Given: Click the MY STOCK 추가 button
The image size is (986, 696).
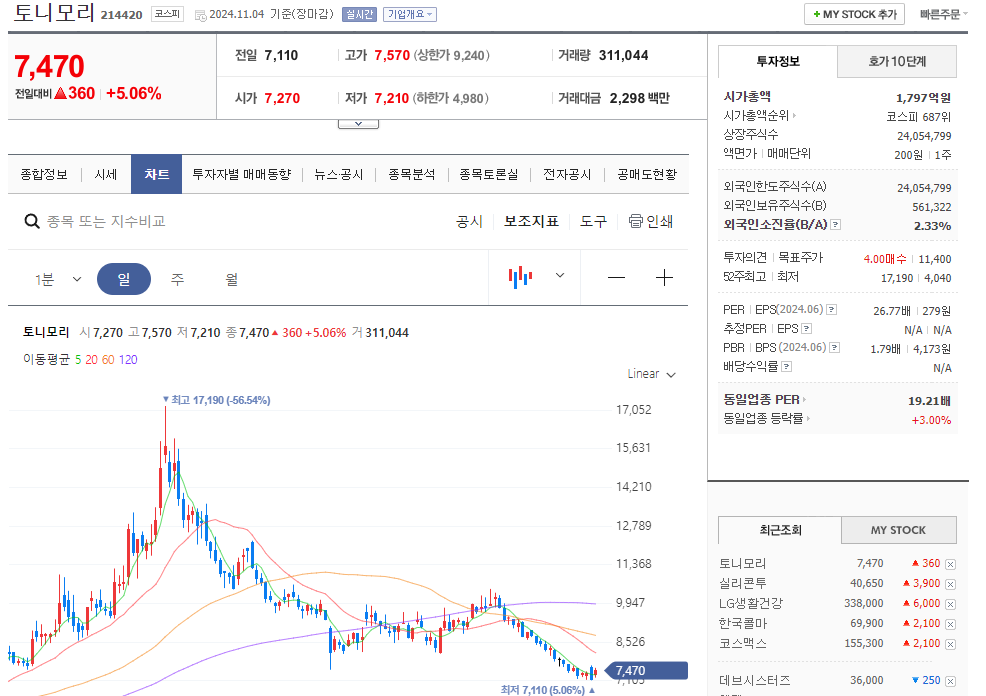Looking at the screenshot, I should (855, 14).
